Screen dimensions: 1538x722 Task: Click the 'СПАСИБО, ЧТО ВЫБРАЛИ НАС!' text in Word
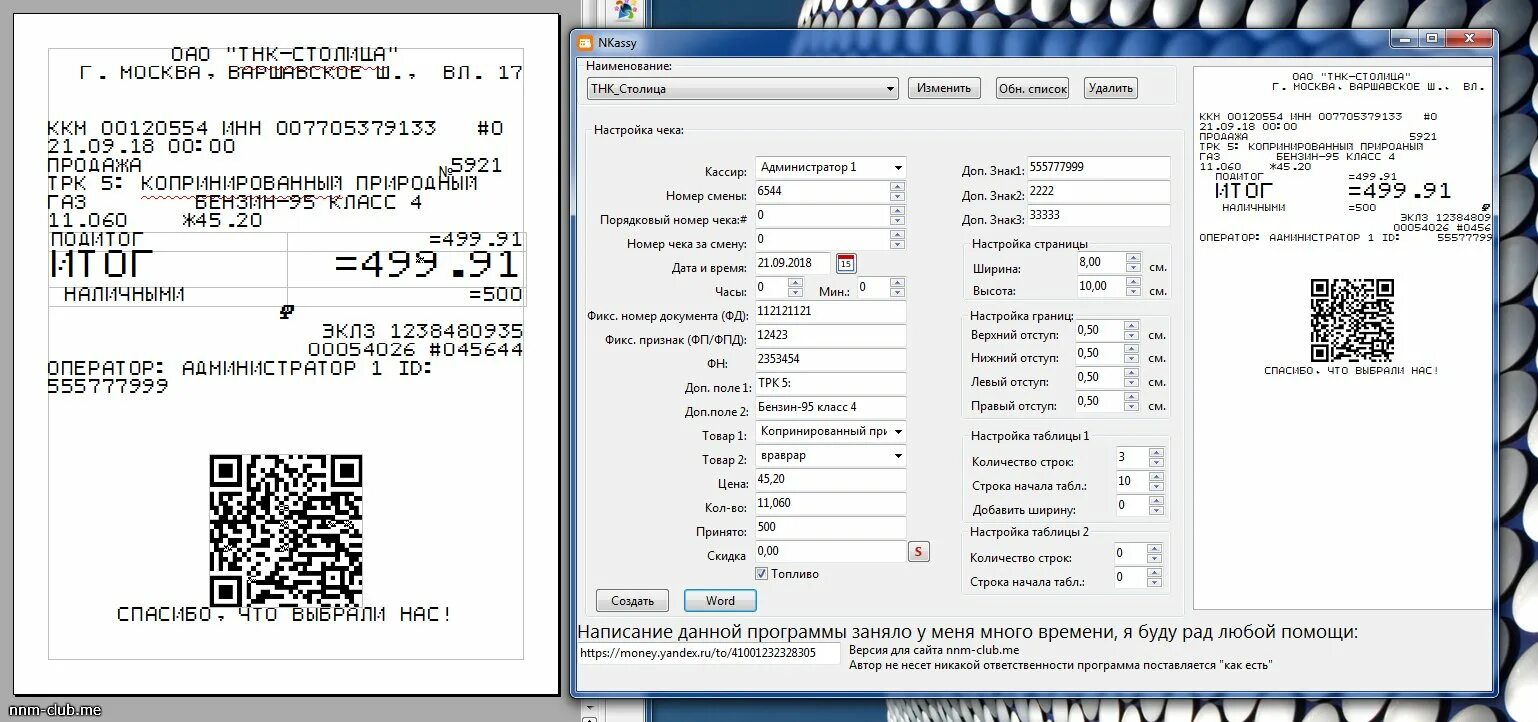pyautogui.click(x=285, y=614)
